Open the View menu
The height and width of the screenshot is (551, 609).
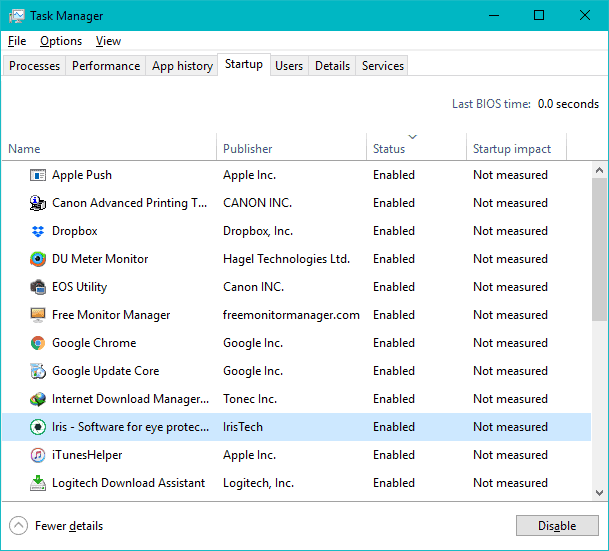click(x=108, y=41)
